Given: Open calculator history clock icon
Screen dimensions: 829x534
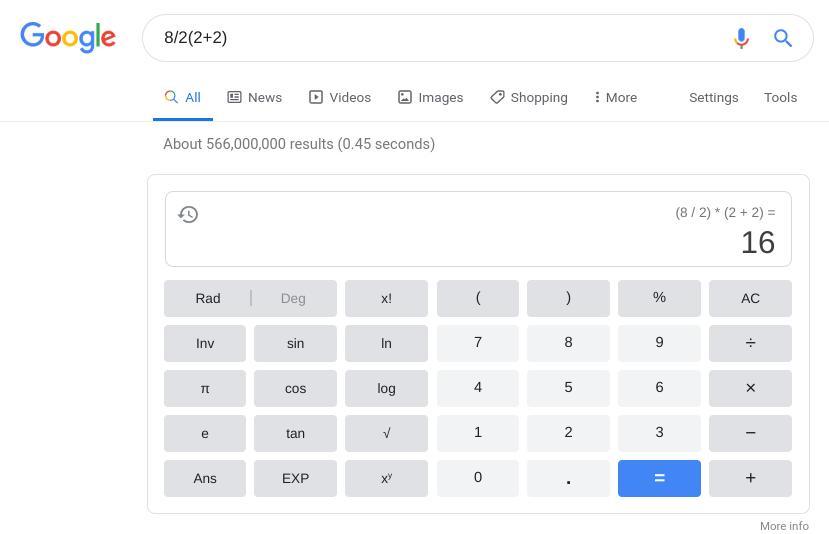Looking at the screenshot, I should point(188,214).
